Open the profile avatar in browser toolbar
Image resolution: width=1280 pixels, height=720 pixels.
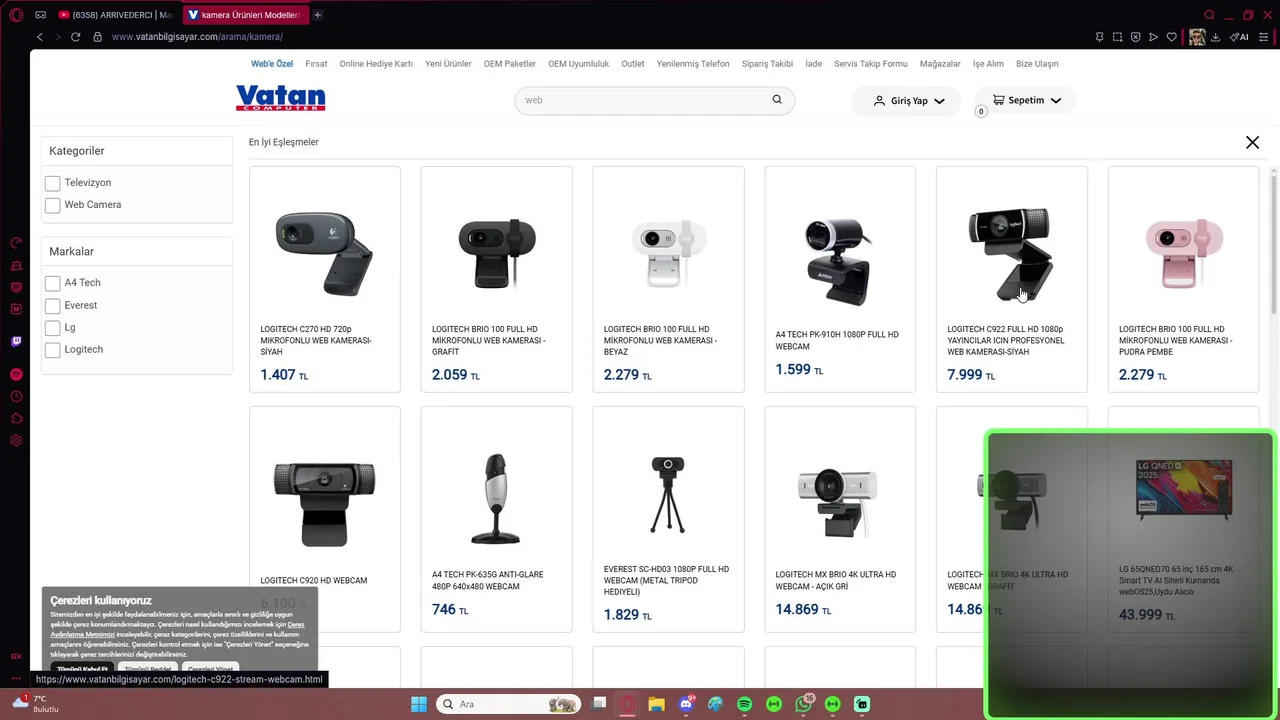1196,37
